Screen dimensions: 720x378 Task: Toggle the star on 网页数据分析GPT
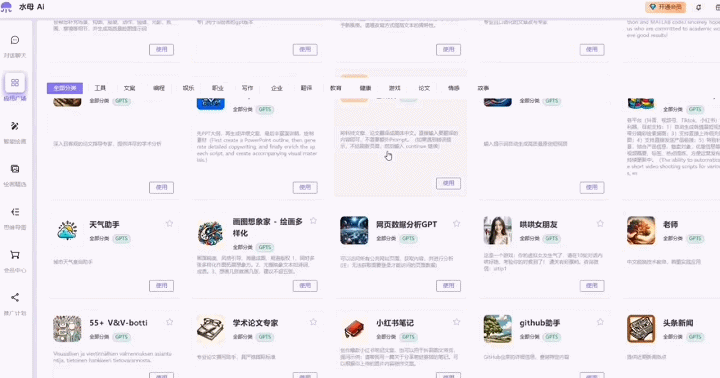pos(456,223)
